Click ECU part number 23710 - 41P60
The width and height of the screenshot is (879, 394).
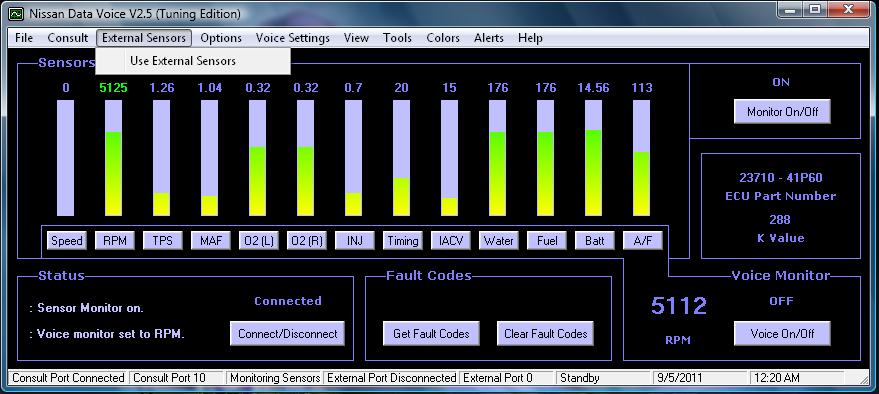pos(780,178)
